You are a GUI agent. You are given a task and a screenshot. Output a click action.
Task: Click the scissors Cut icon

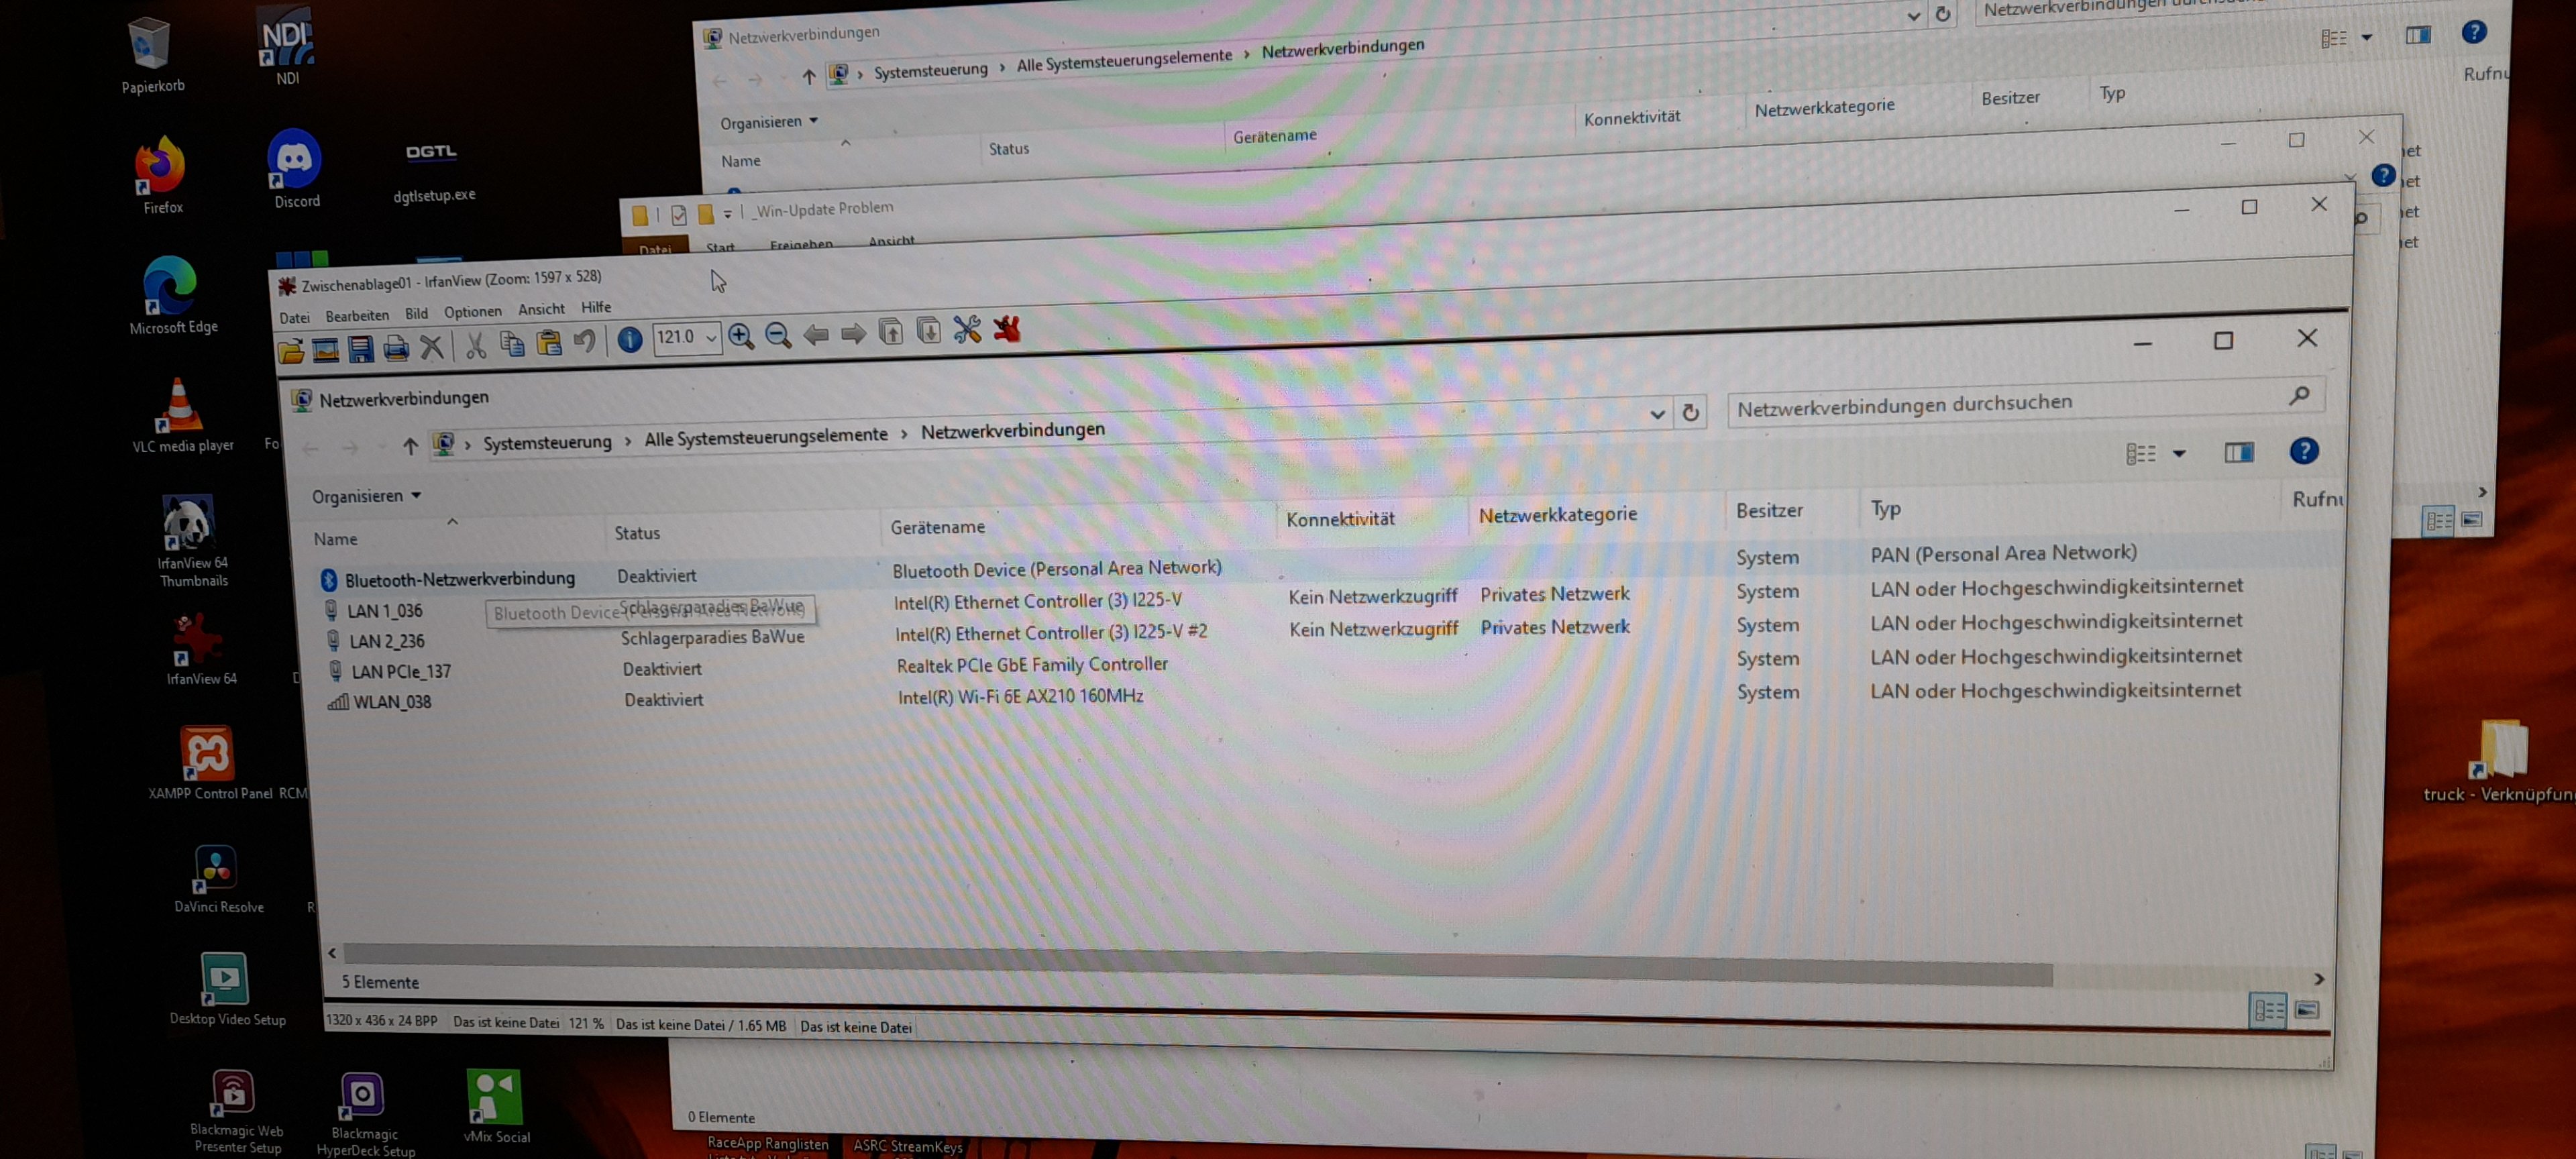[x=476, y=345]
